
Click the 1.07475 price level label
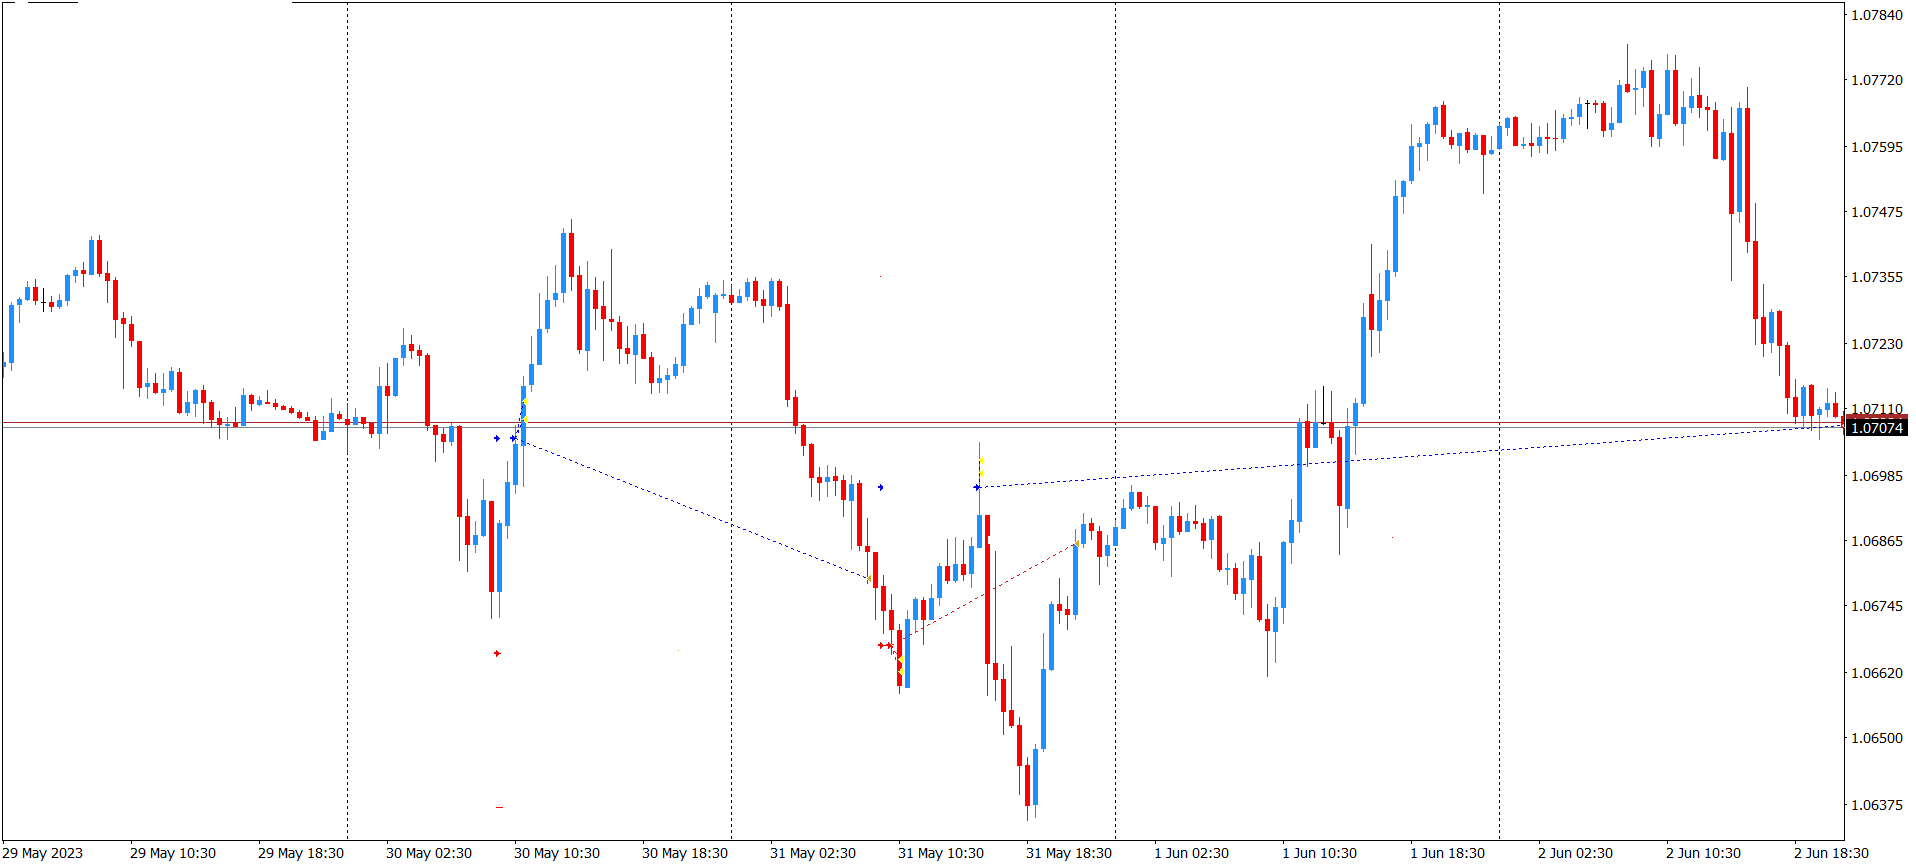click(1877, 212)
